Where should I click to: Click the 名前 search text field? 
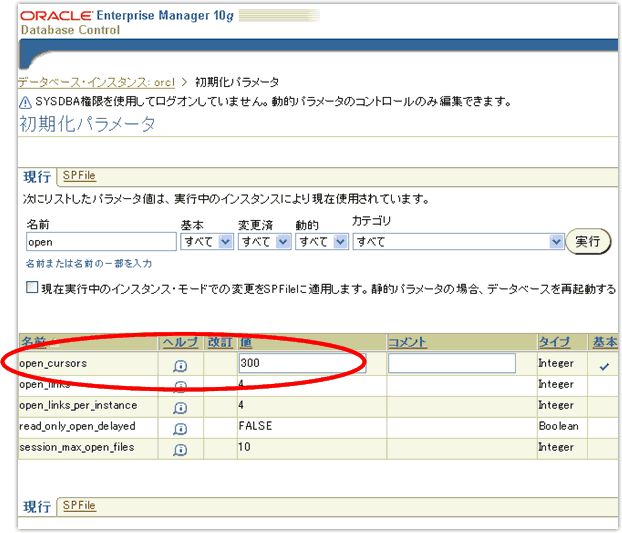(x=101, y=242)
